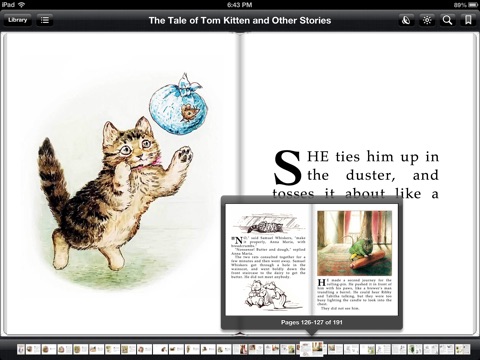Return to the Library
The image size is (480, 360).
click(18, 20)
